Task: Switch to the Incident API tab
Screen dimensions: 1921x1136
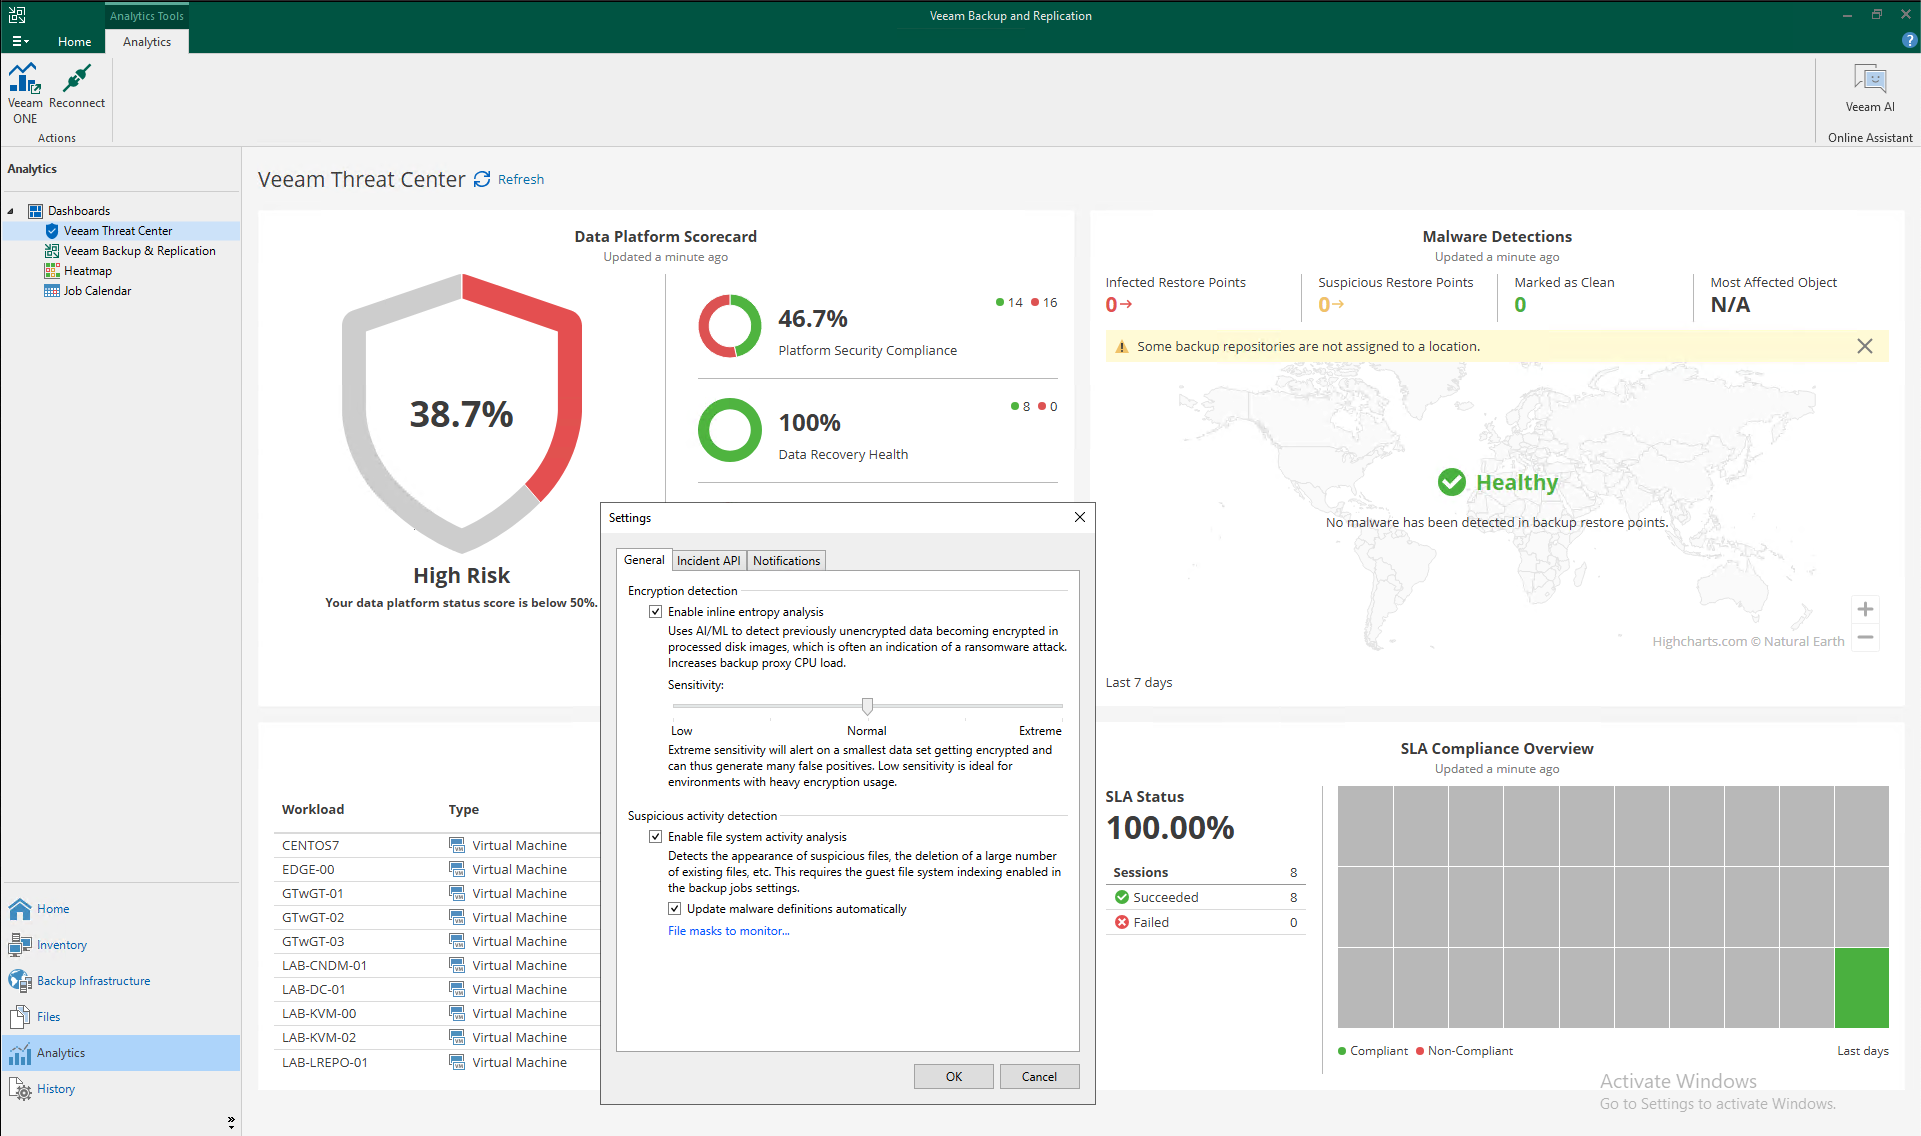Action: click(x=708, y=561)
